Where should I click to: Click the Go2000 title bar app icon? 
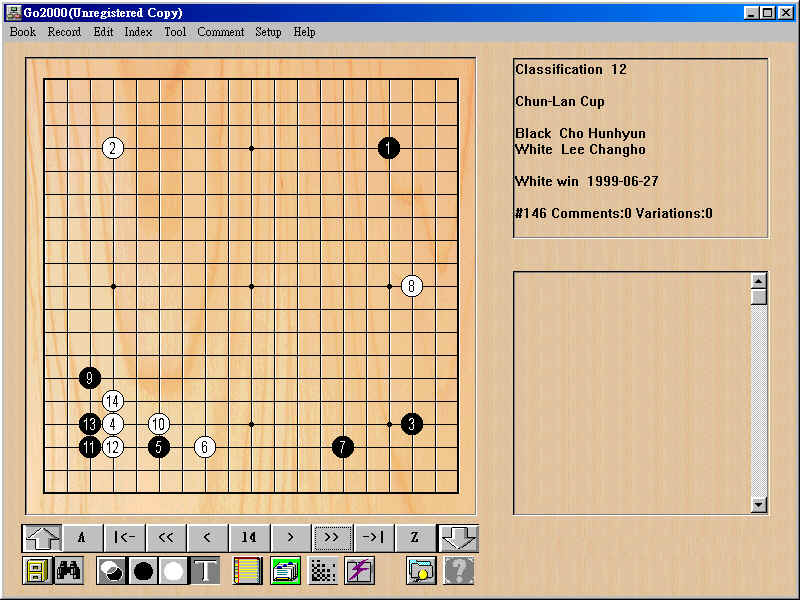click(x=13, y=12)
